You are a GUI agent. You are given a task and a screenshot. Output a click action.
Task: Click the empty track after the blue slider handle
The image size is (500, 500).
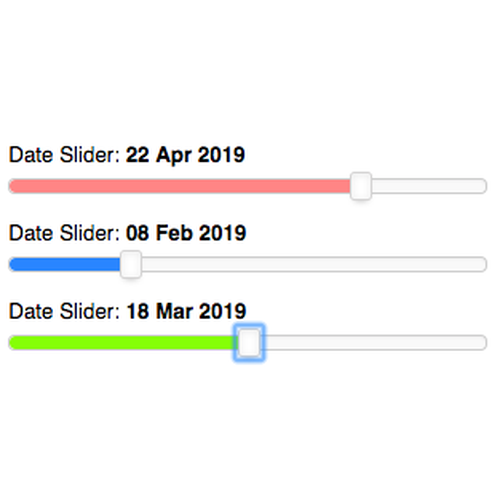coord(314,264)
